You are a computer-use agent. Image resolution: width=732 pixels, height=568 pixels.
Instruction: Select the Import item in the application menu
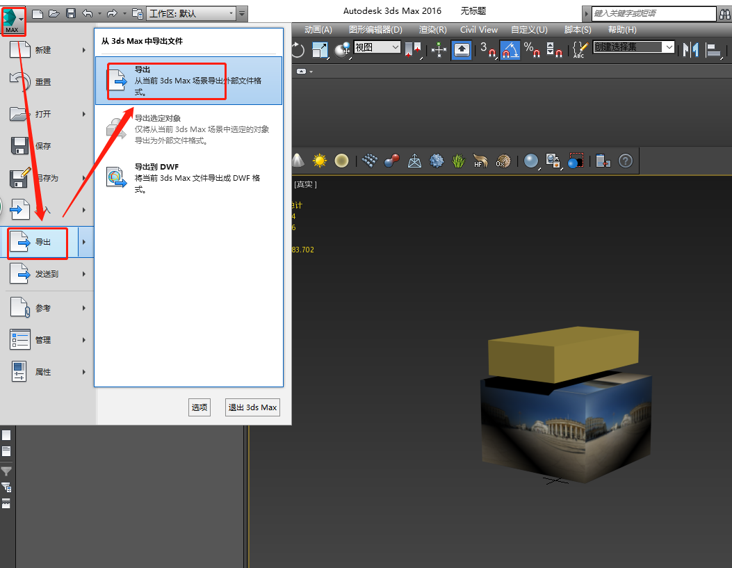tap(47, 210)
